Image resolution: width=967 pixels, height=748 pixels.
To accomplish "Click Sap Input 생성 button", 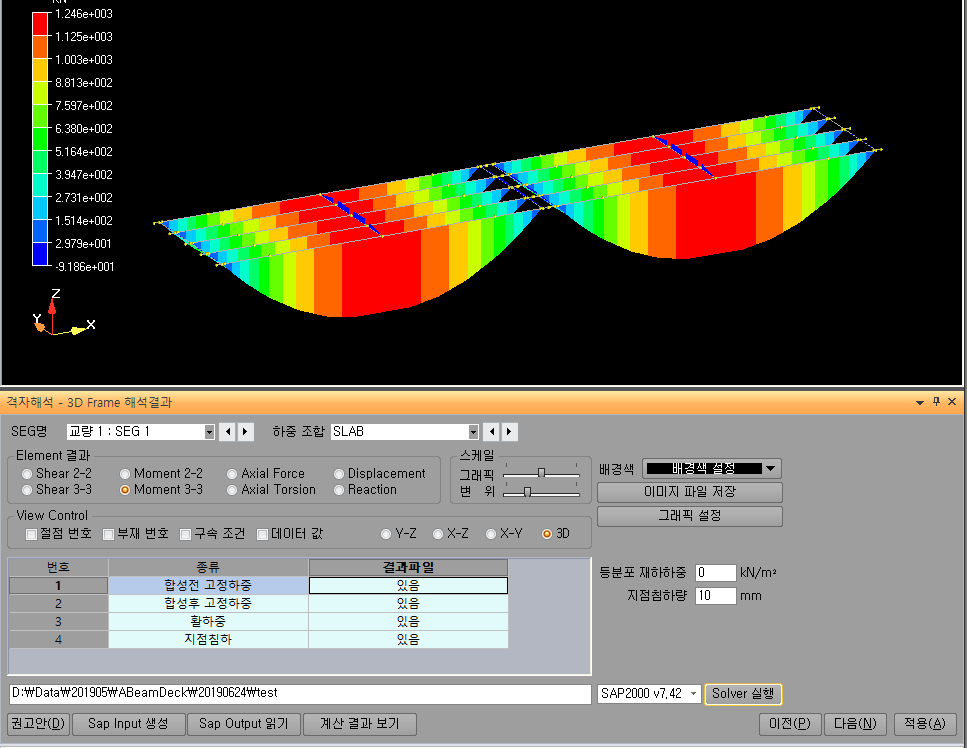I will [128, 724].
